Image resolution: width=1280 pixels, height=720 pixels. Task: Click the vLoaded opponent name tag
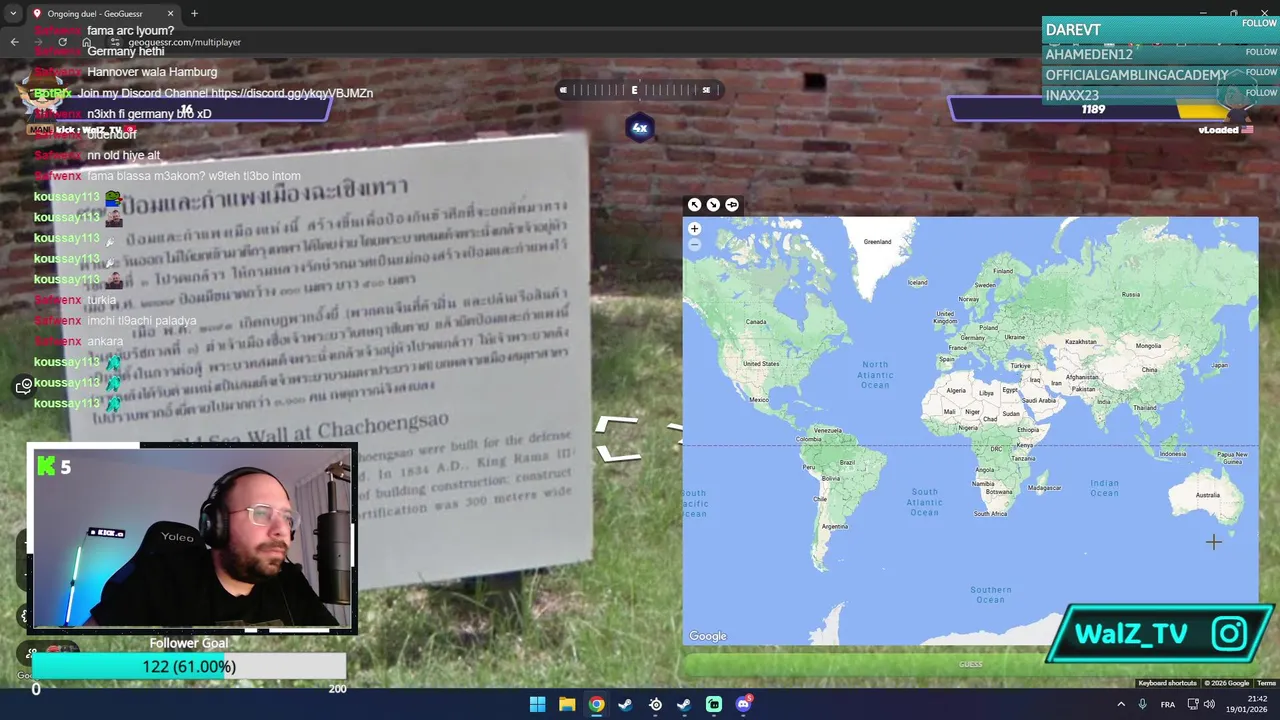1225,130
